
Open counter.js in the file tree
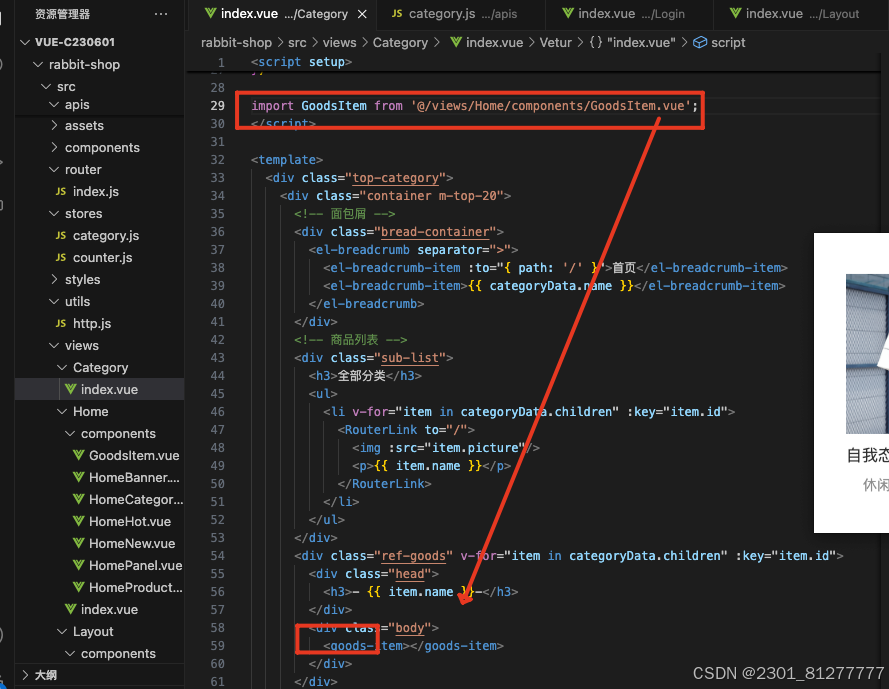pyautogui.click(x=103, y=257)
